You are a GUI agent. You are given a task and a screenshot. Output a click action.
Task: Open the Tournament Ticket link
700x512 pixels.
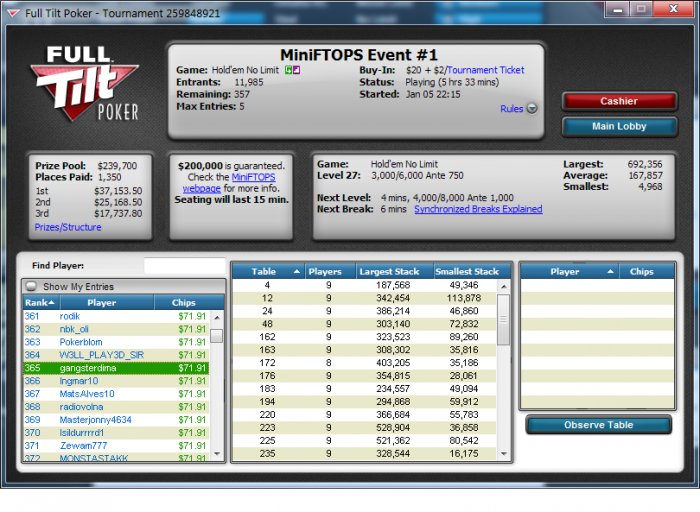point(485,70)
